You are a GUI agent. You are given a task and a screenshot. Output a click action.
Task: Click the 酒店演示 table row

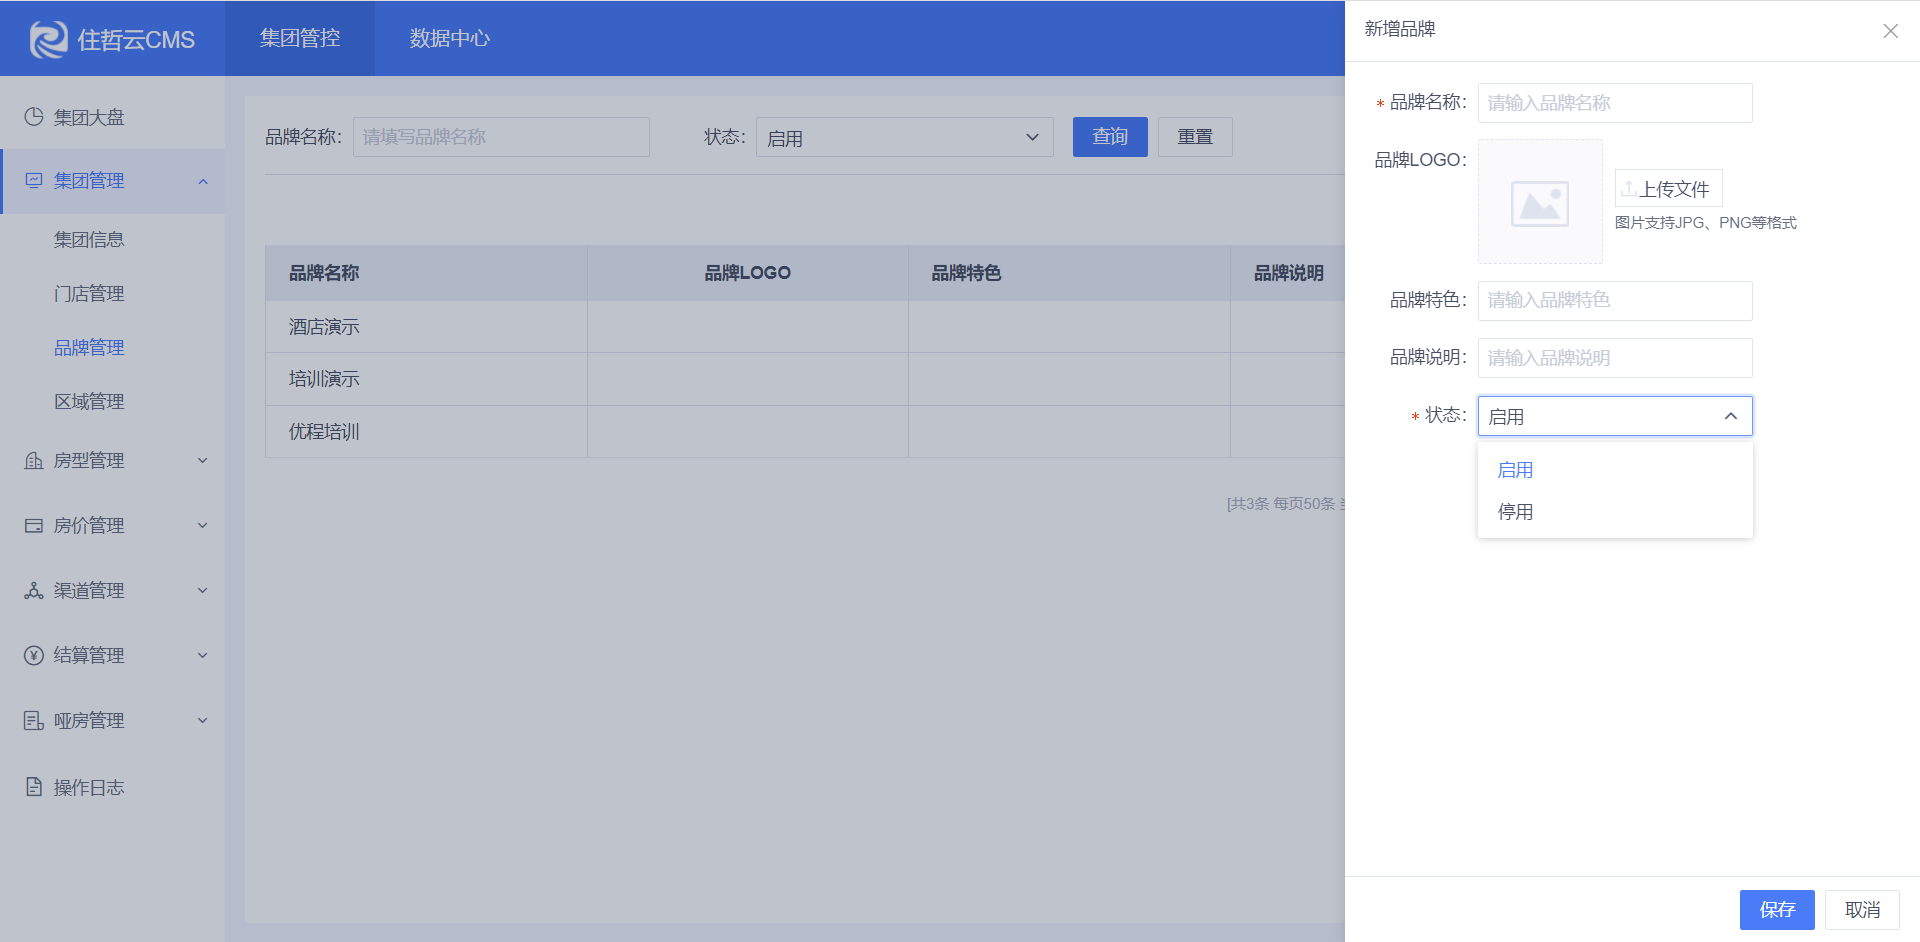pyautogui.click(x=805, y=327)
